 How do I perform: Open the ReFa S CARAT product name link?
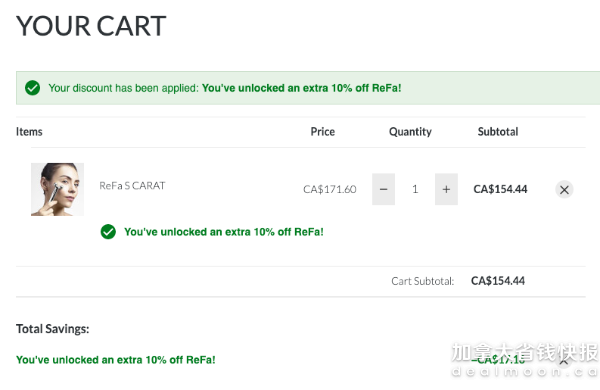click(132, 186)
